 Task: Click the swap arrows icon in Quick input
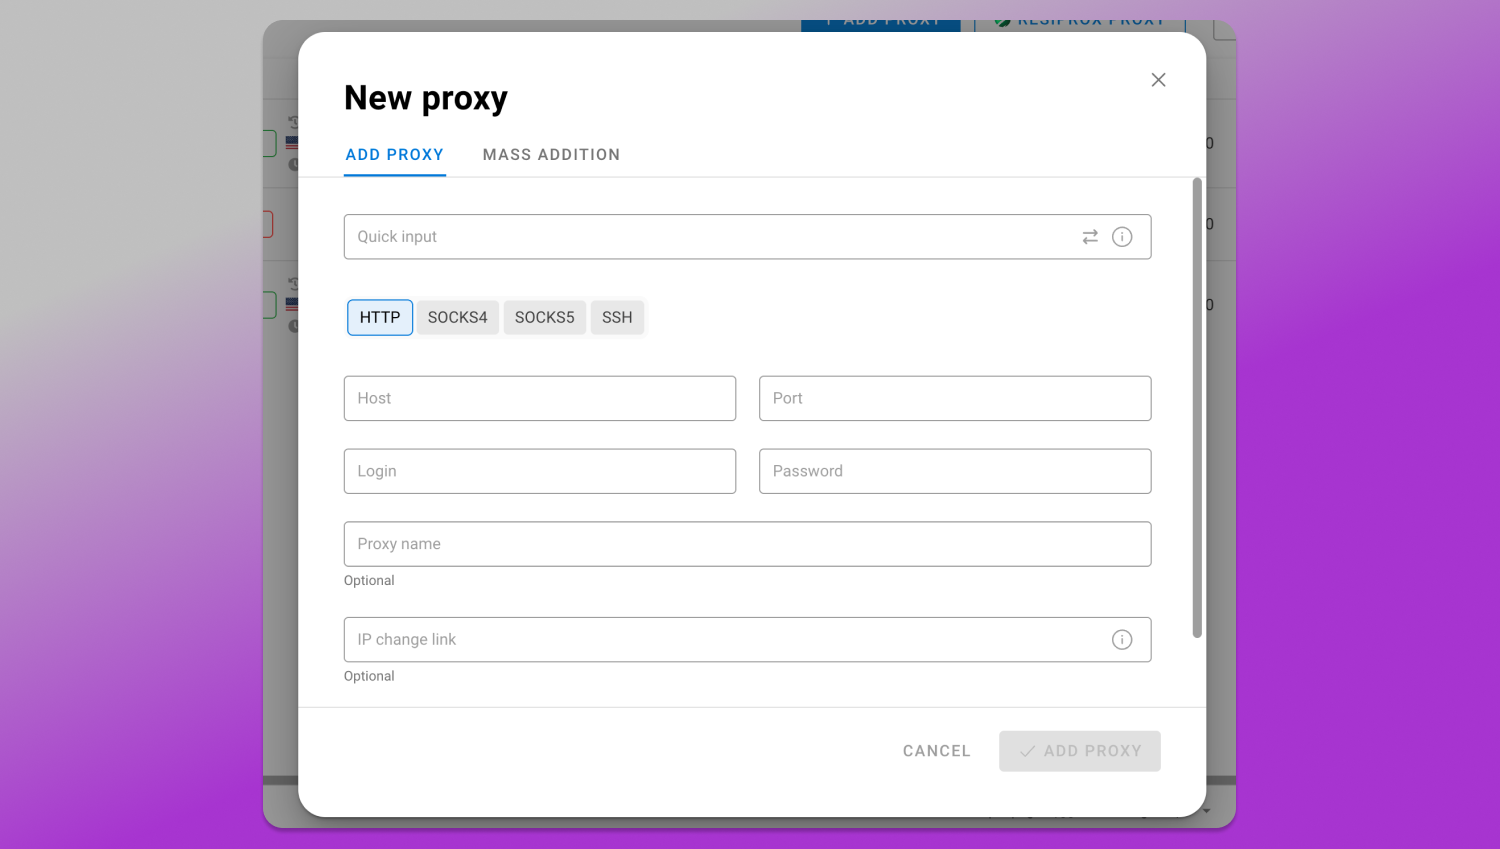[1090, 237]
